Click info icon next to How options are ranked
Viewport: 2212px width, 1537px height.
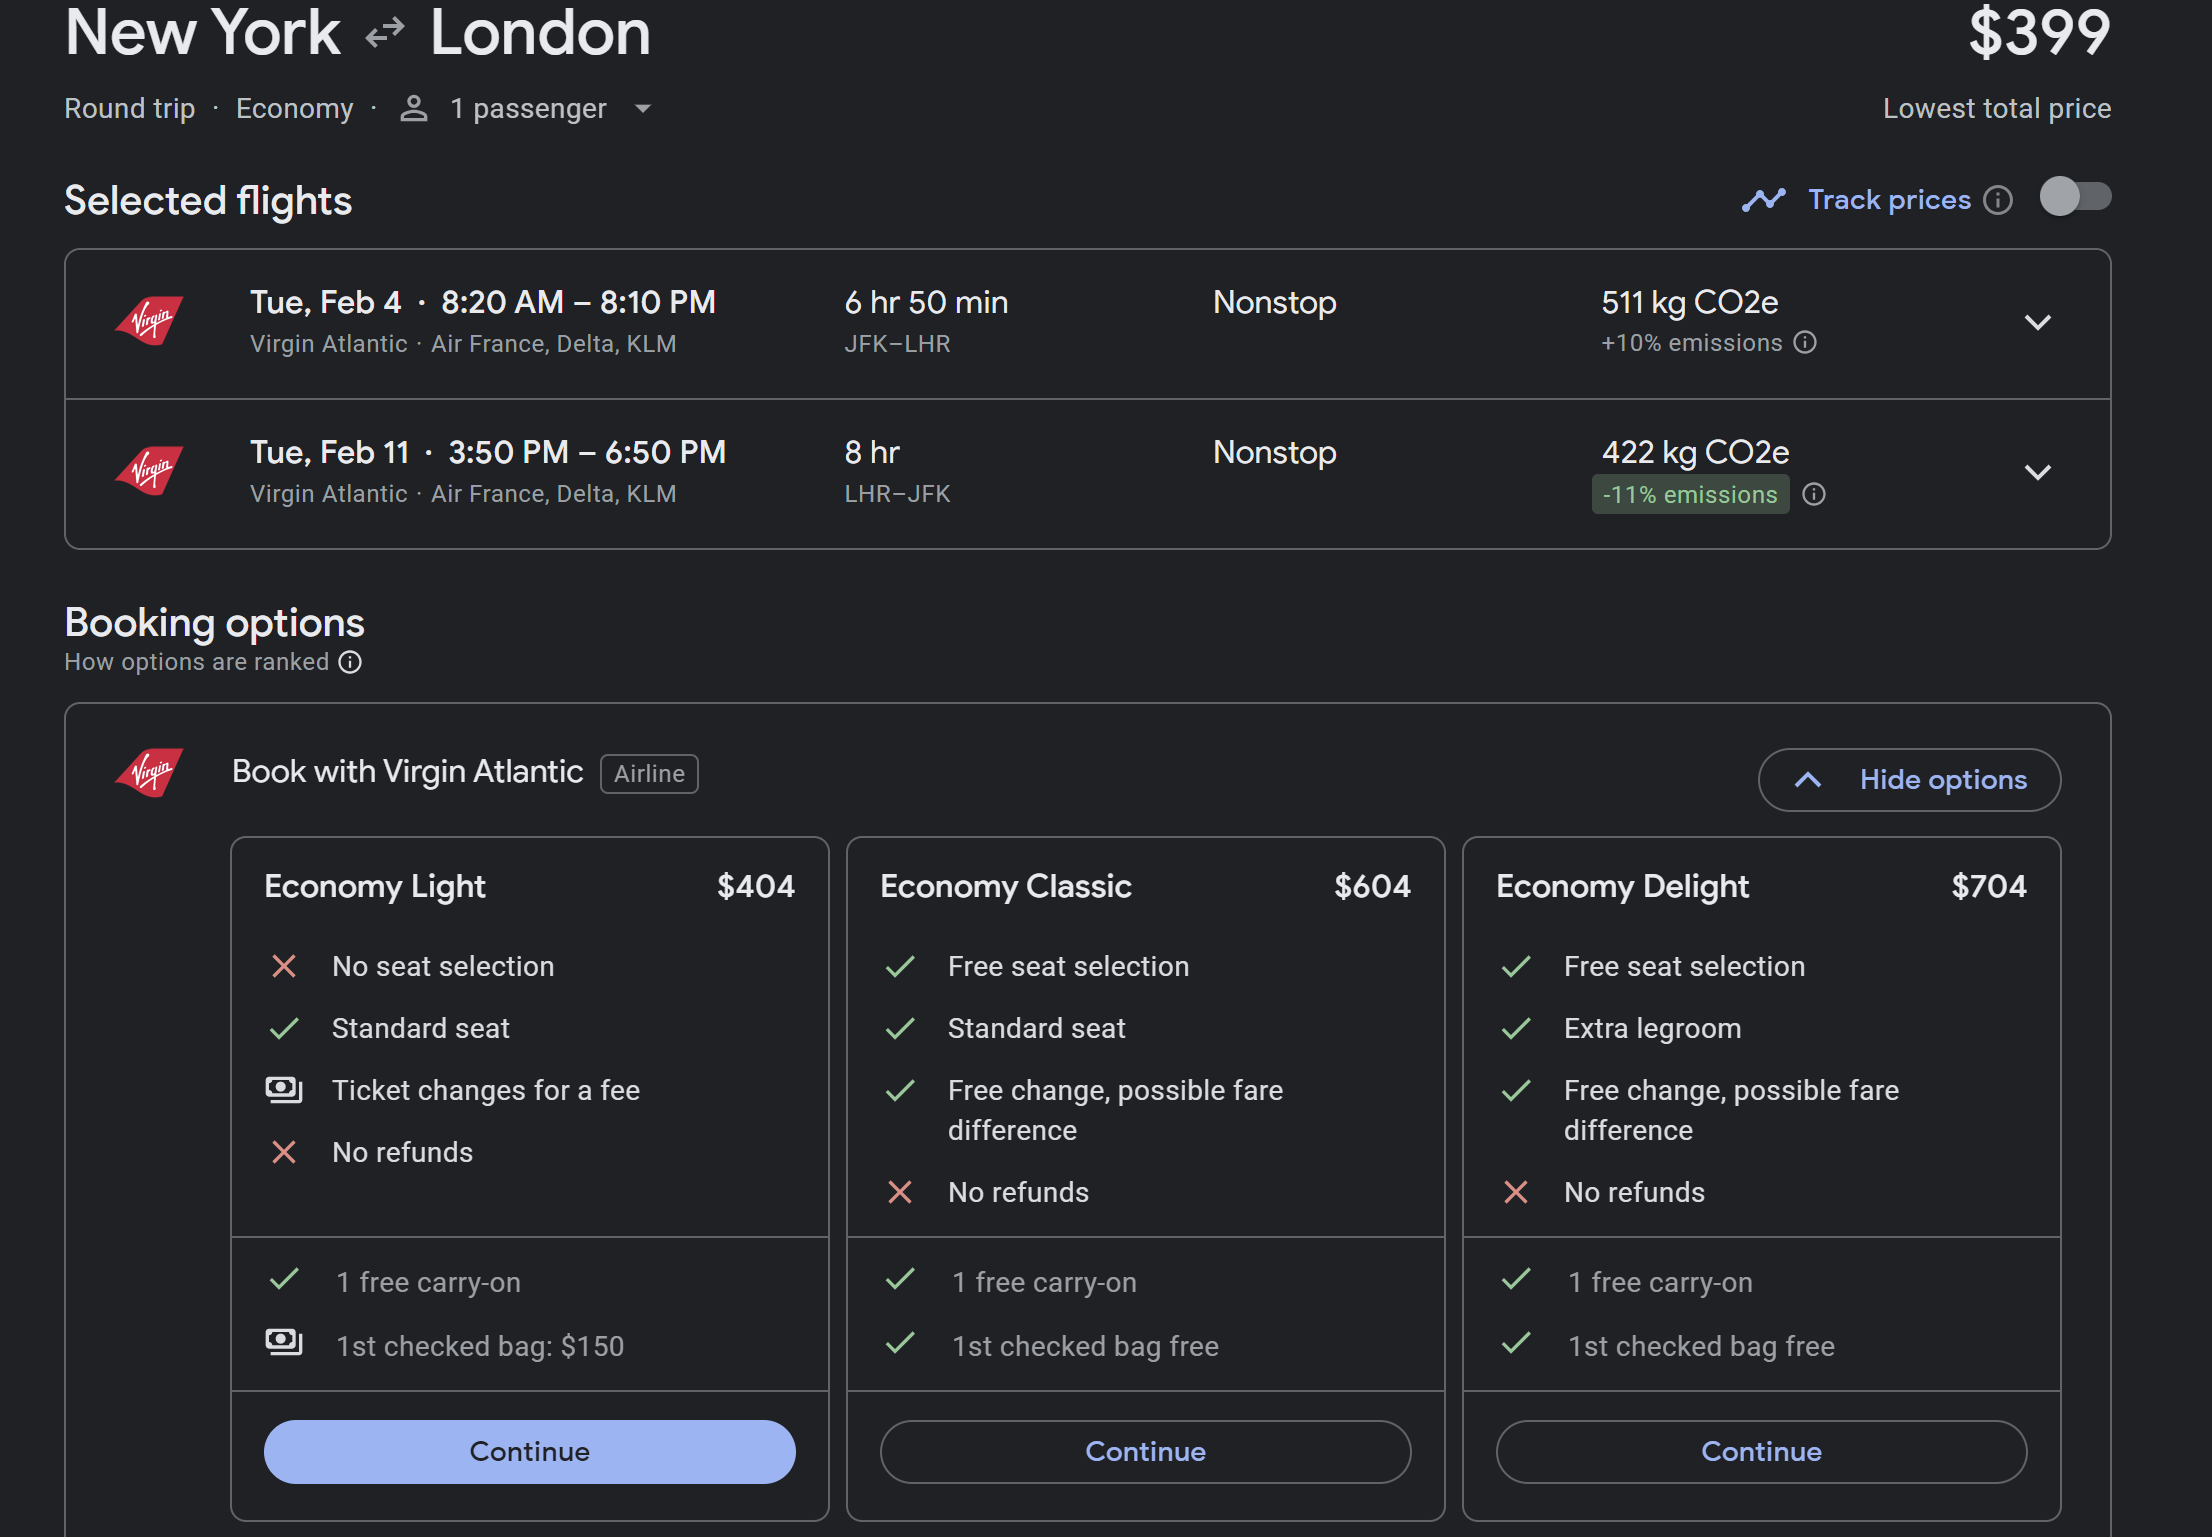pyautogui.click(x=350, y=662)
